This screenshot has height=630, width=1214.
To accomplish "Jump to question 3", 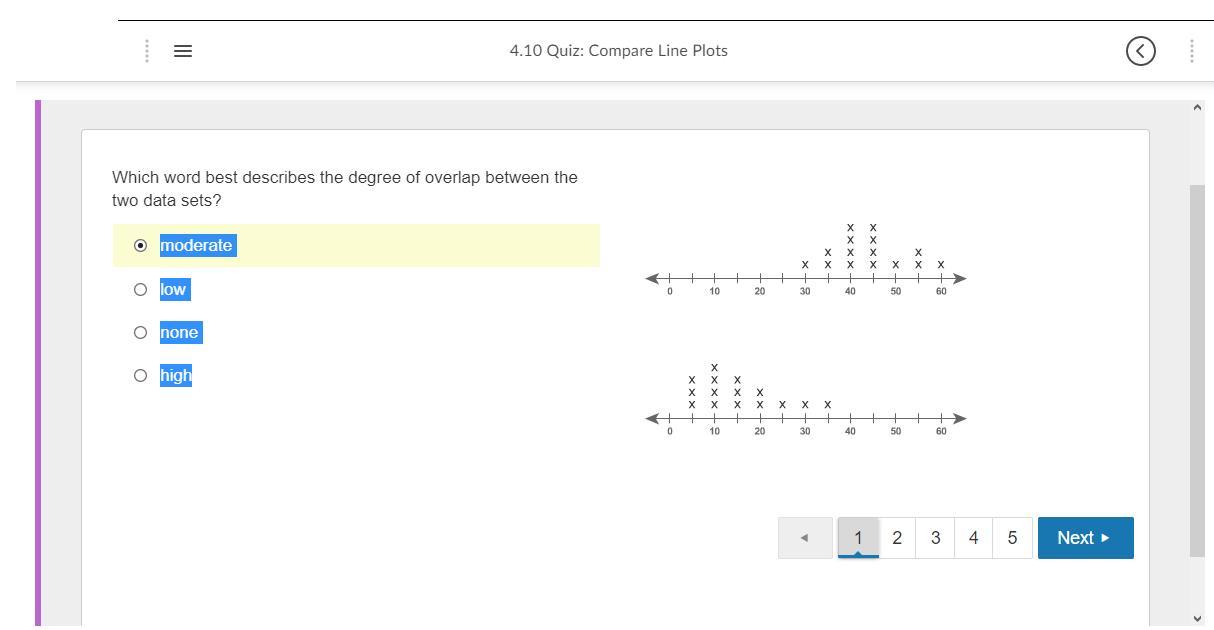I will 935,538.
